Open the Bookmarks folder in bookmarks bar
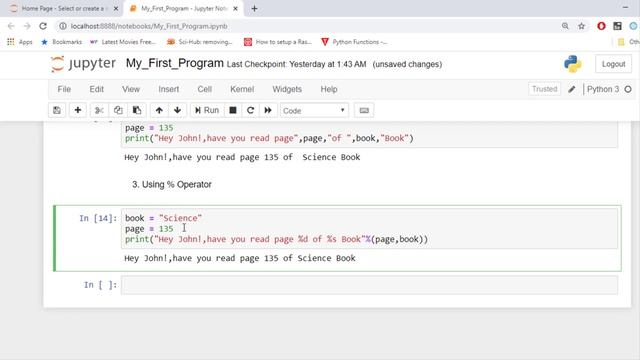 [x=61, y=42]
